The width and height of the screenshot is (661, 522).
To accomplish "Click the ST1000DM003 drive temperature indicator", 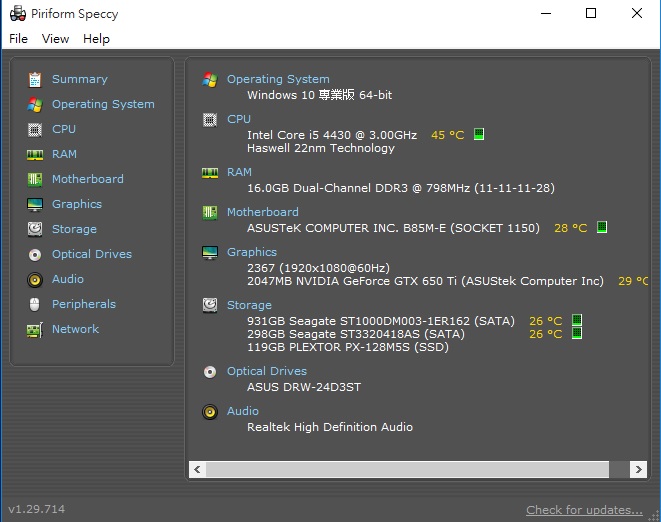I will [577, 320].
